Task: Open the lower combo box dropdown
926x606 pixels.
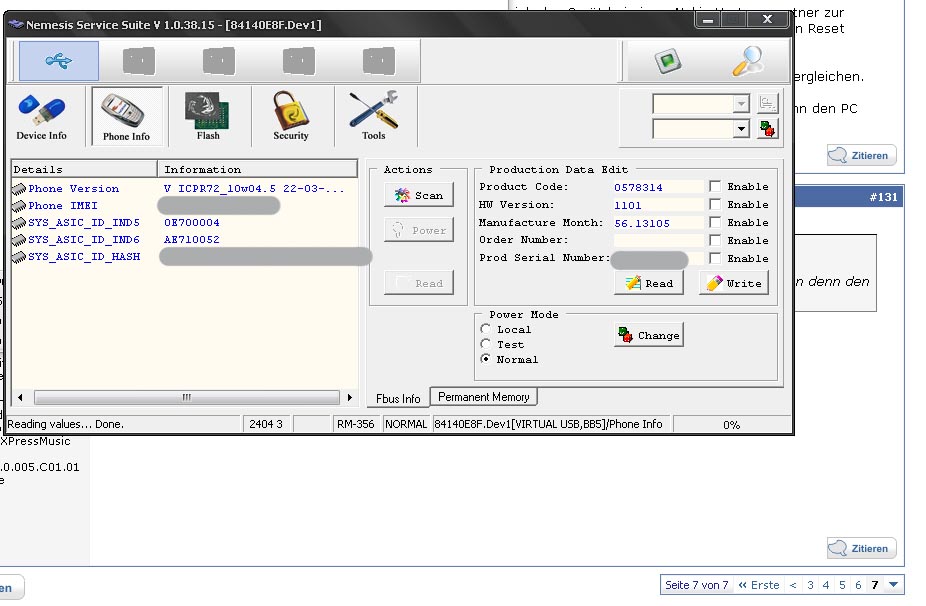Action: point(741,129)
